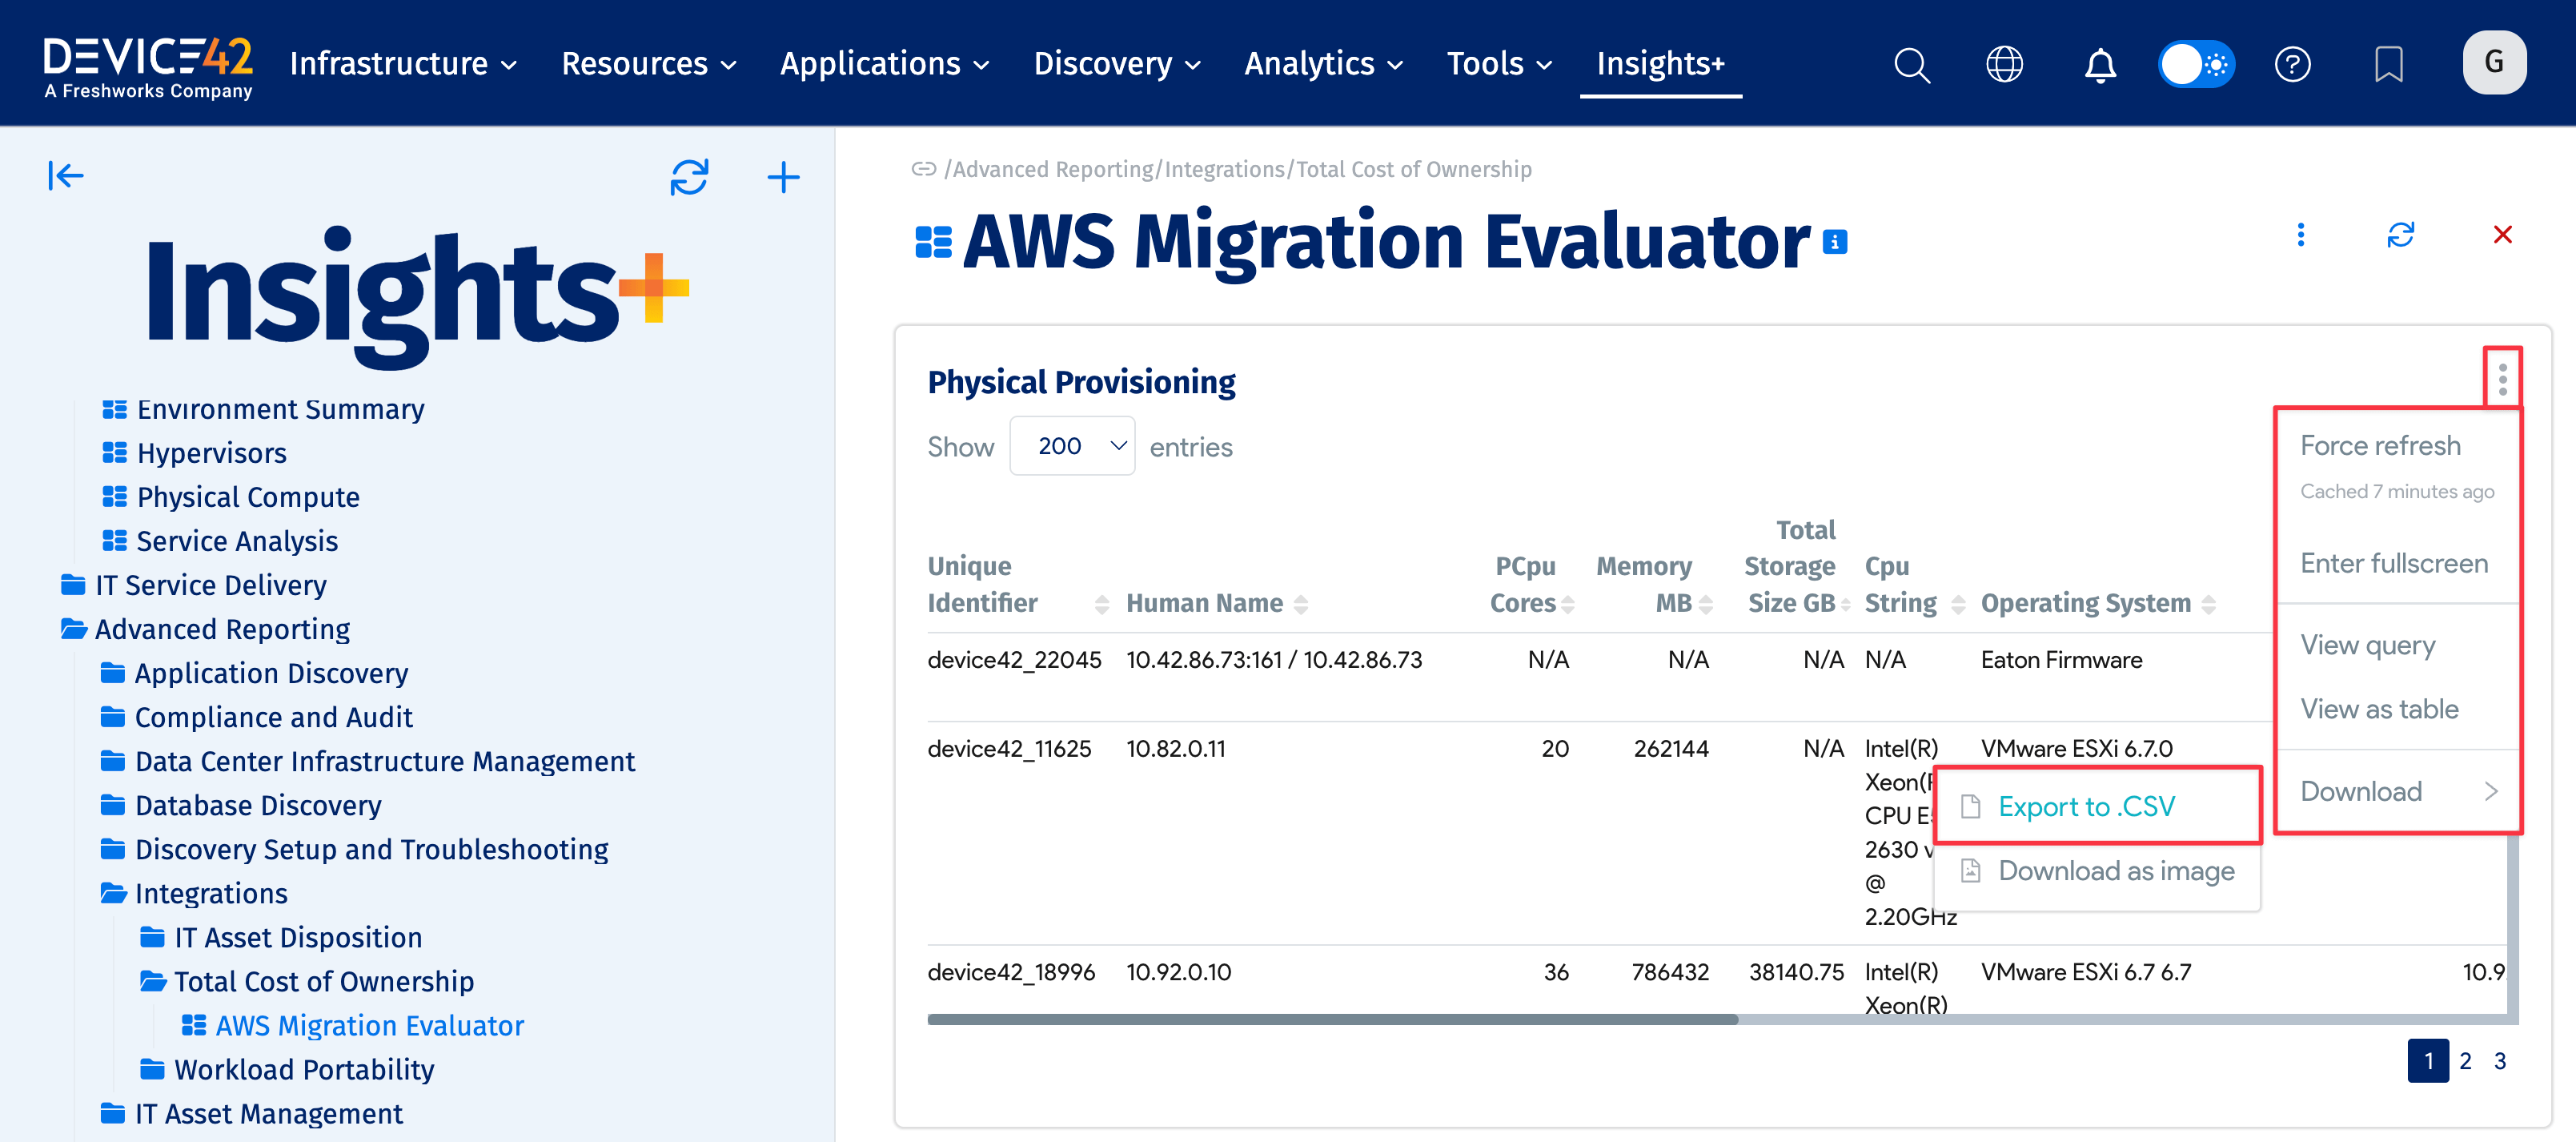
Task: Copy breadcrumb link icon
Action: pos(923,169)
